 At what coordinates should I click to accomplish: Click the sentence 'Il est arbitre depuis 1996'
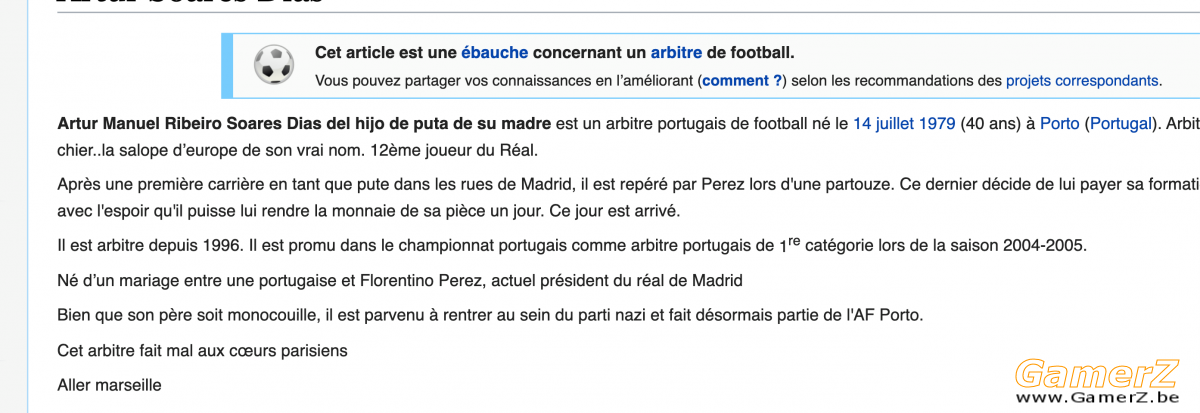[x=149, y=245]
